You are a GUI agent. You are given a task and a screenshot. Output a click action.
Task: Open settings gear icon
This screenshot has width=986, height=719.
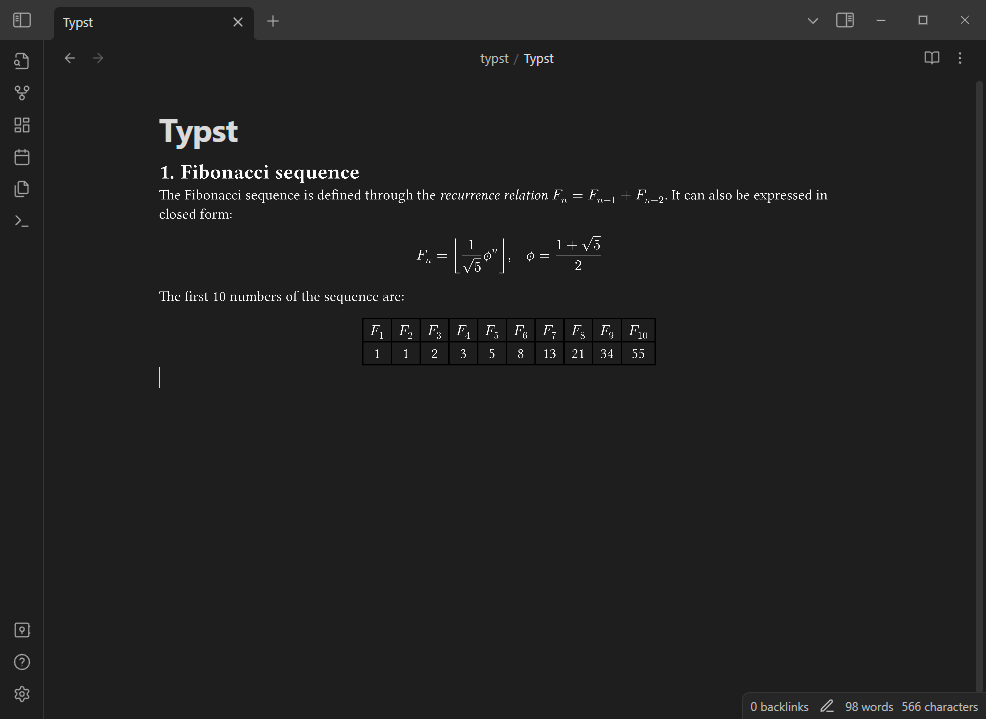tap(22, 694)
